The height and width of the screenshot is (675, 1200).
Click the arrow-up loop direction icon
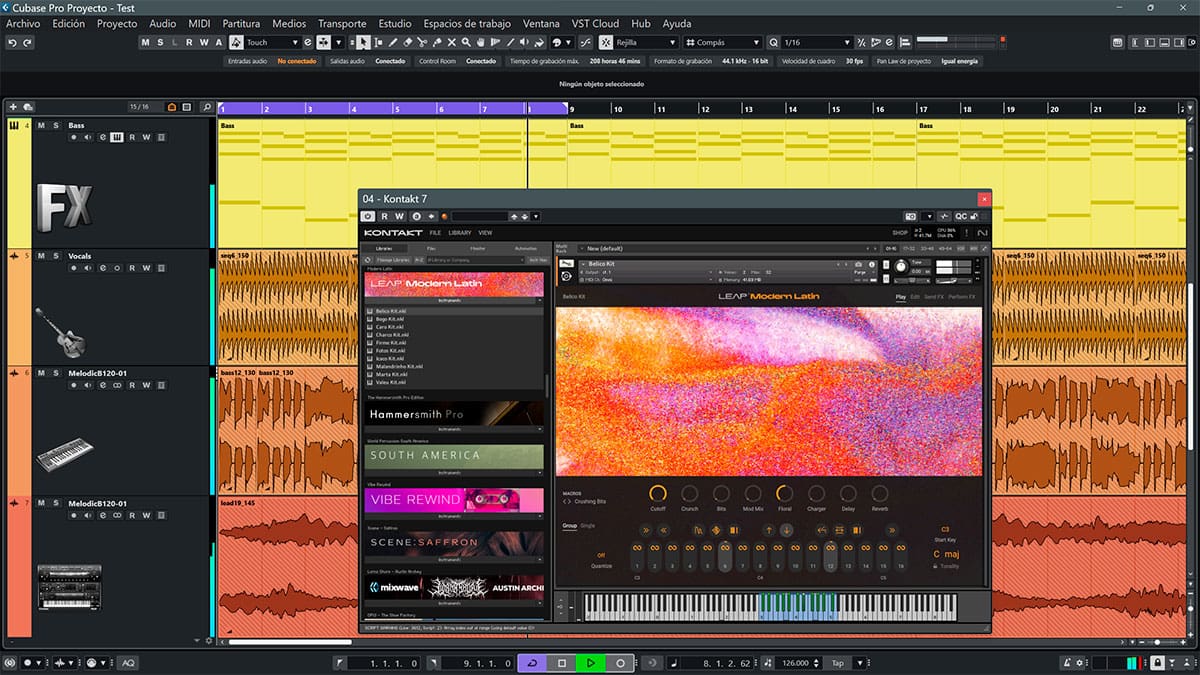point(768,530)
